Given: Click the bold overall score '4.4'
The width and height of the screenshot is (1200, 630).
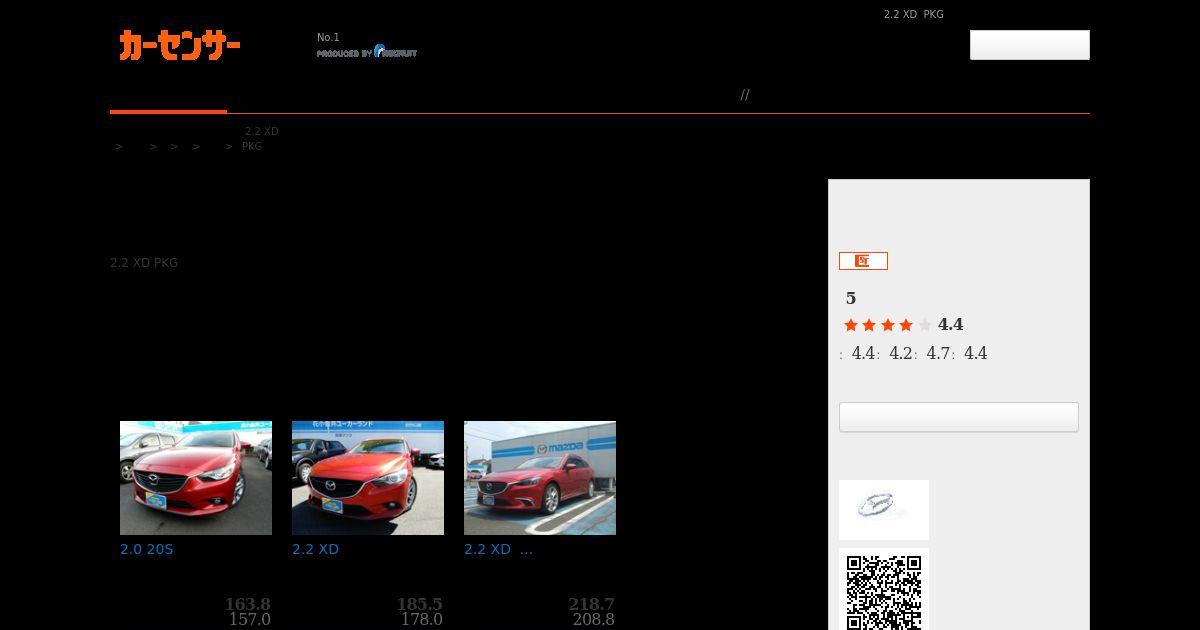Looking at the screenshot, I should [951, 325].
